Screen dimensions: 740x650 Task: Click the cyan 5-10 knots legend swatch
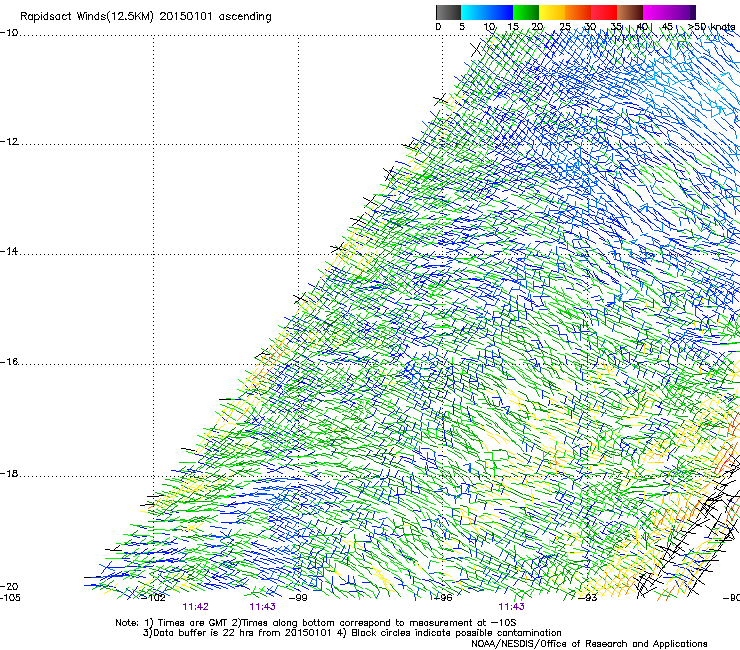click(x=474, y=12)
